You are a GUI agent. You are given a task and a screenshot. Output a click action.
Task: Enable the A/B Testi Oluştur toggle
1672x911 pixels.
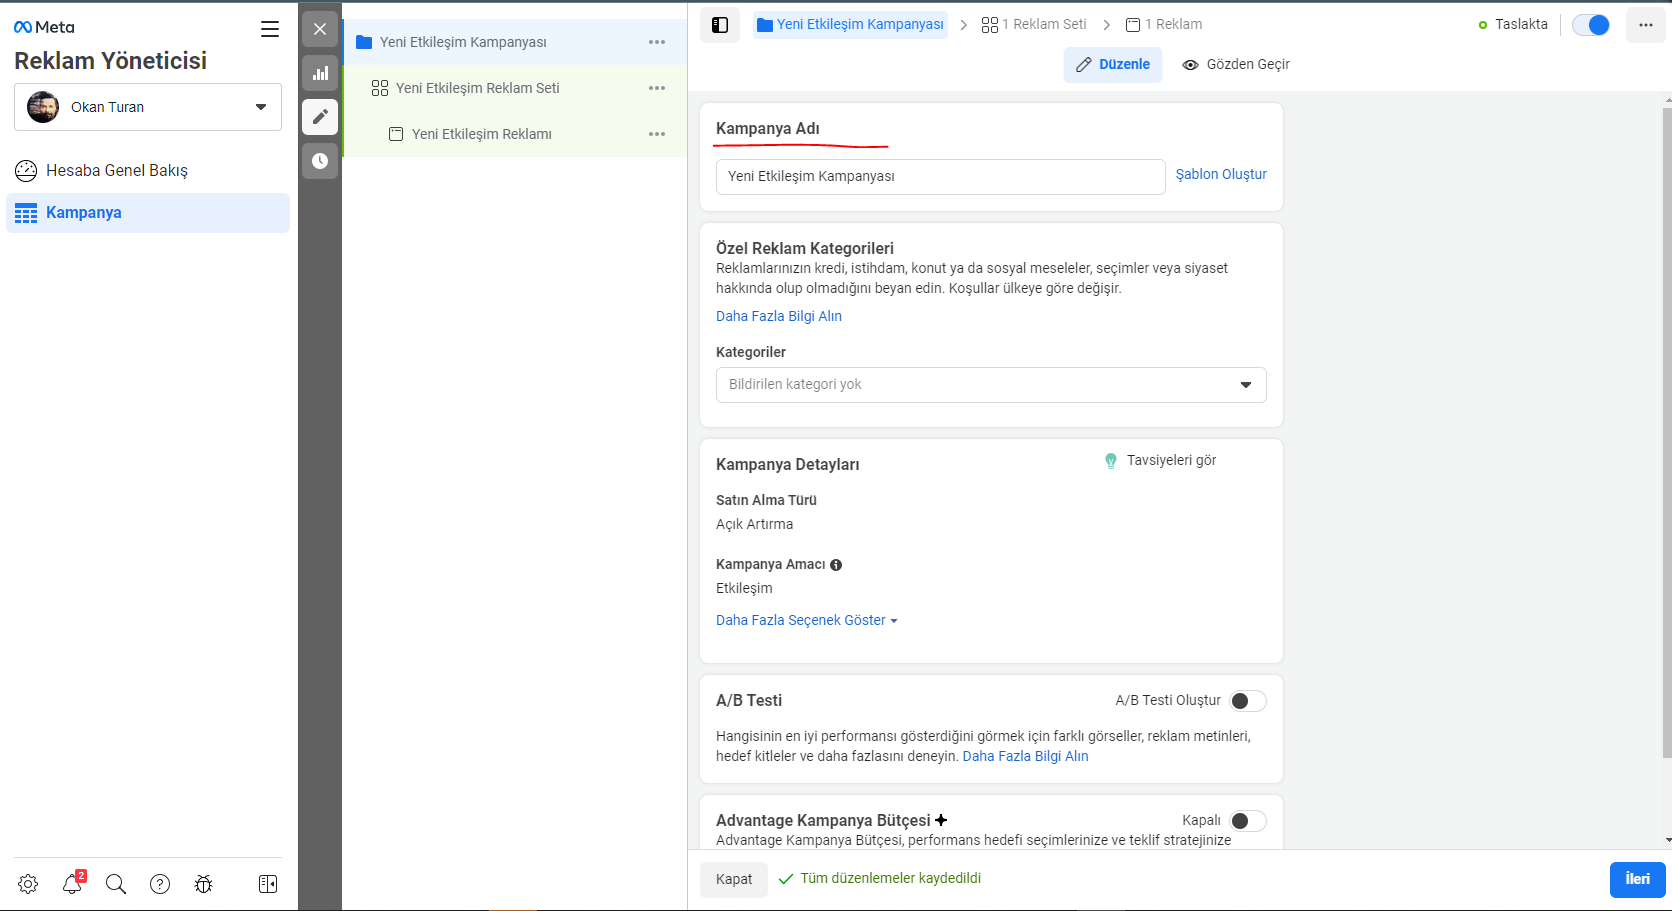(x=1248, y=701)
